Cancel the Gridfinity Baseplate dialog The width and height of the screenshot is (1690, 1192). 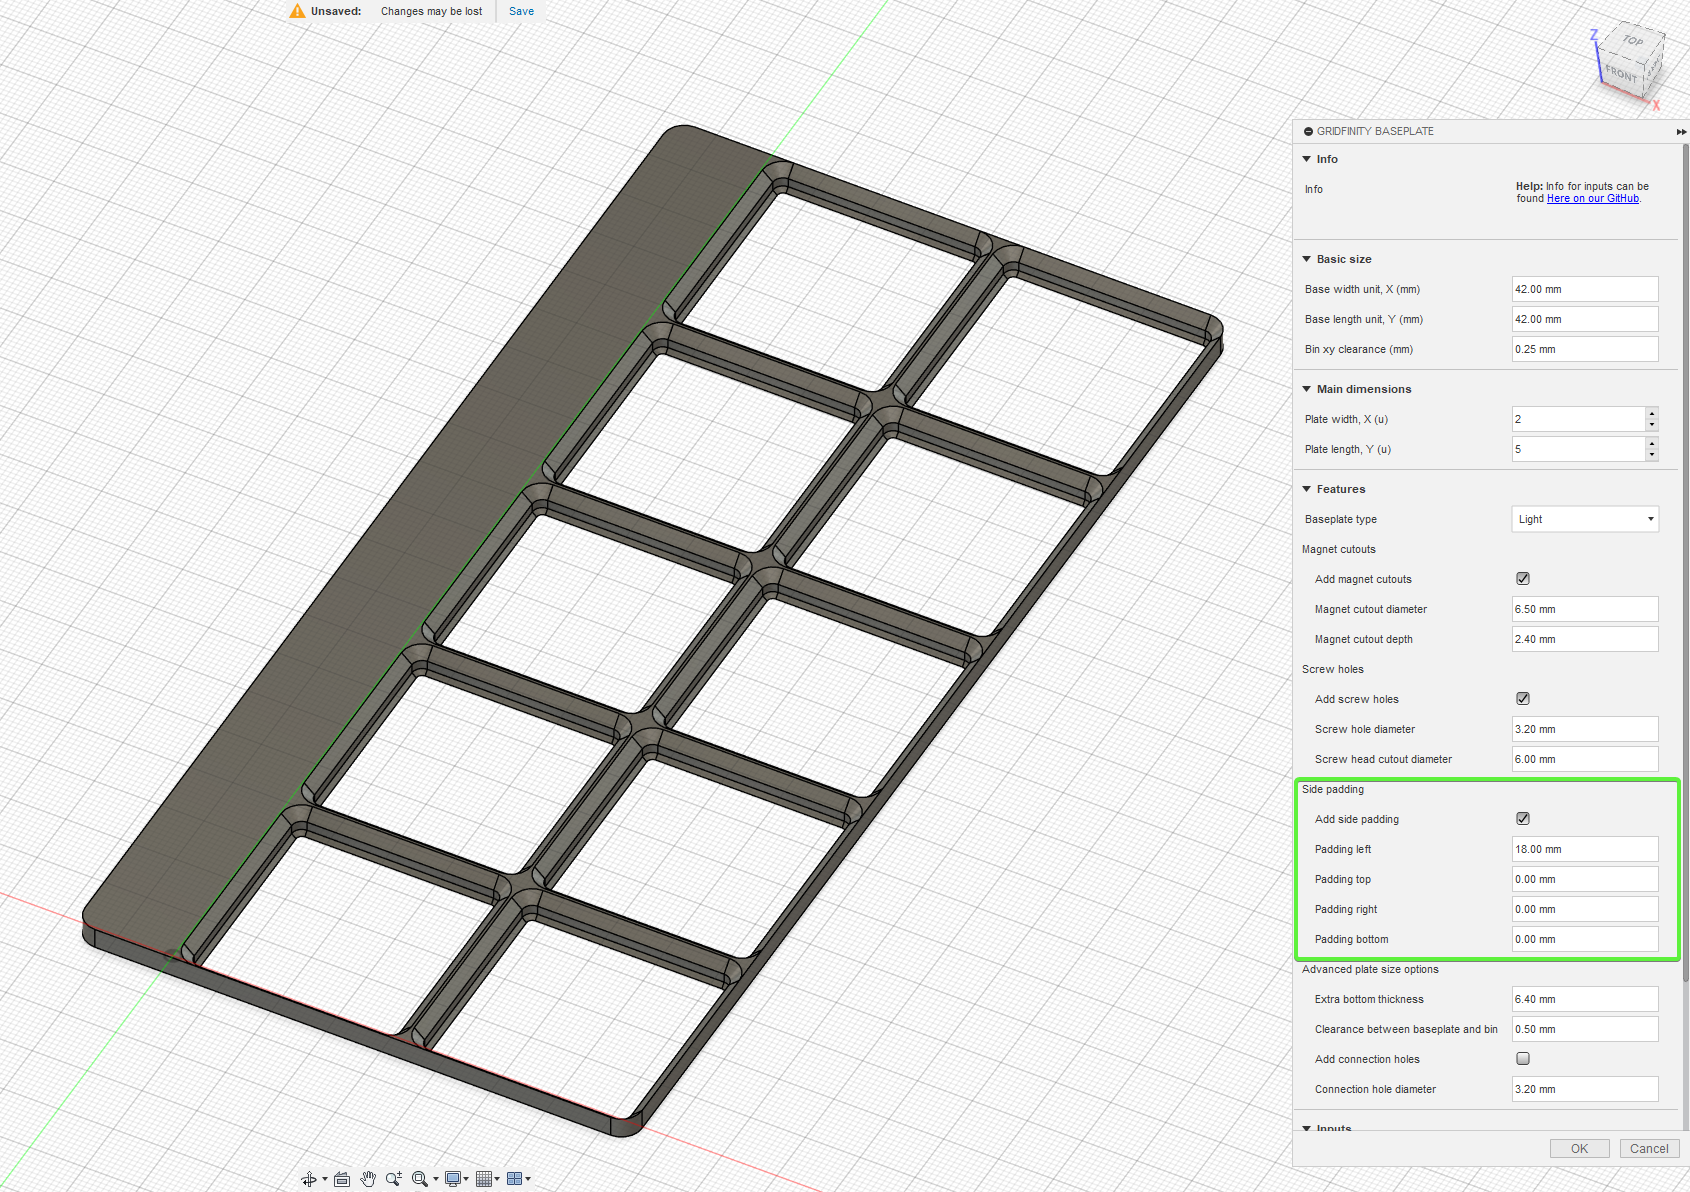[1649, 1148]
